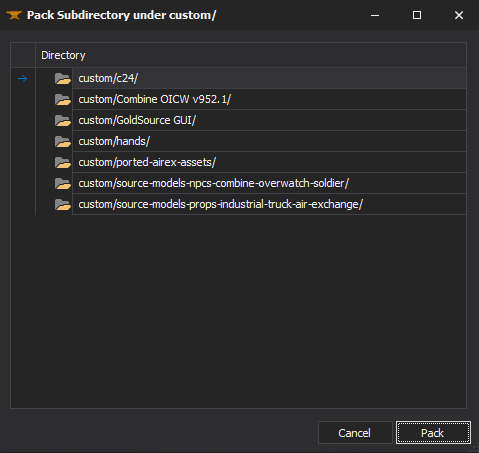Cancel the pack subdirectory dialog
This screenshot has height=453, width=479.
click(355, 433)
